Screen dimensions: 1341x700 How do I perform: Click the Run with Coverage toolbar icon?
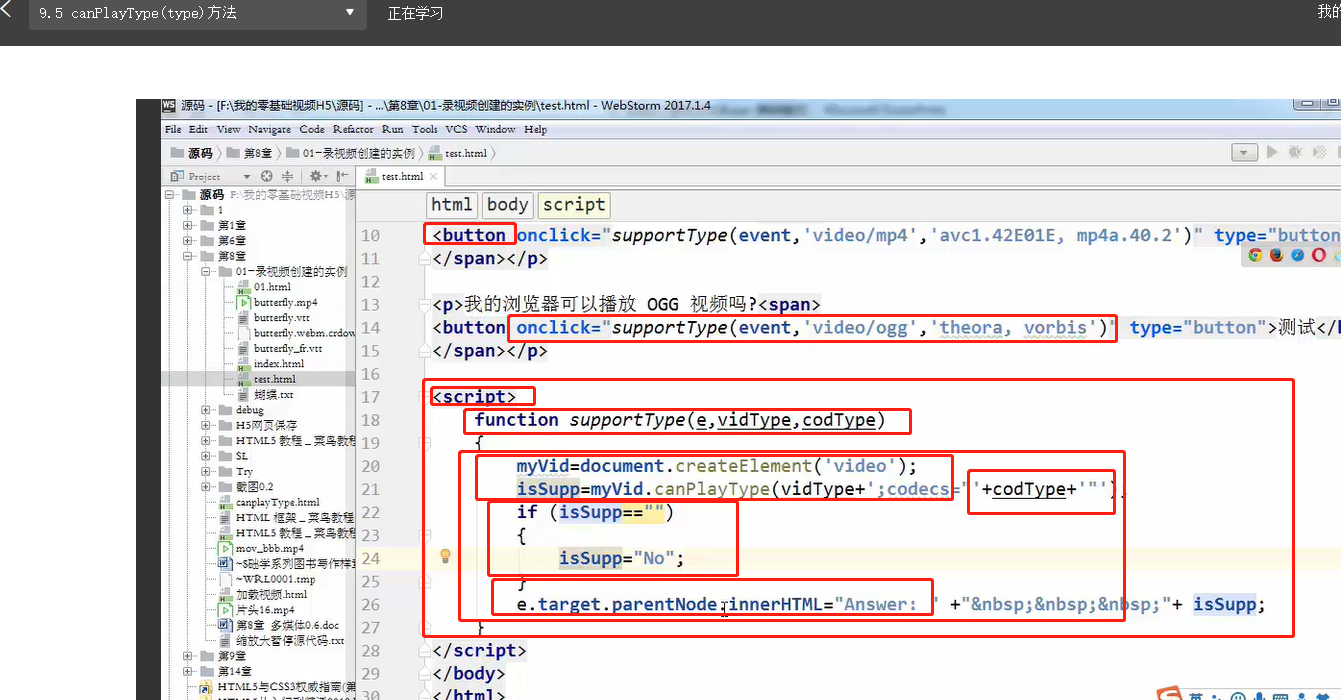pyautogui.click(x=1320, y=153)
